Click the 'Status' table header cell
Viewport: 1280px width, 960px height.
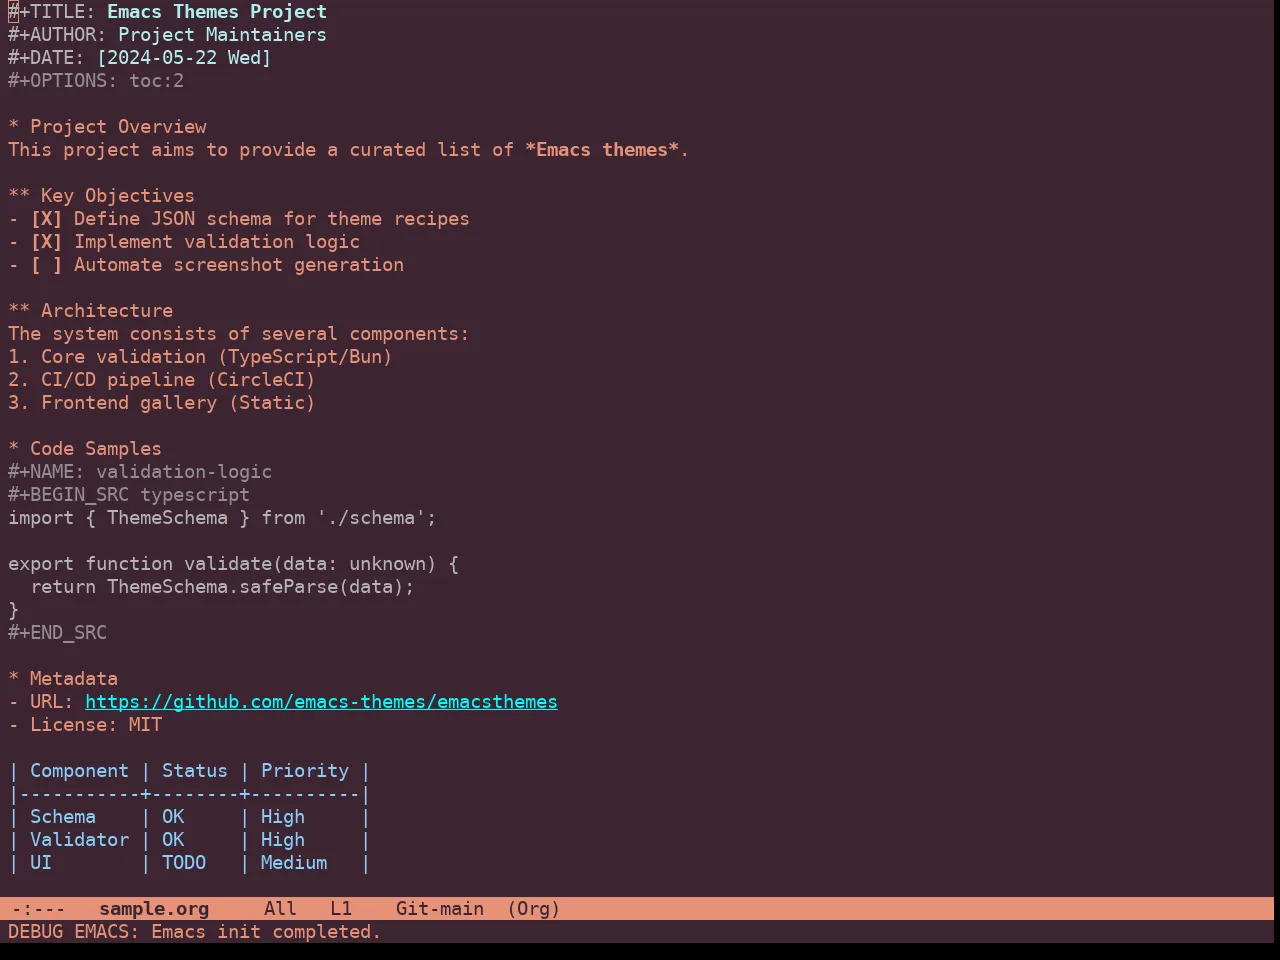[195, 771]
